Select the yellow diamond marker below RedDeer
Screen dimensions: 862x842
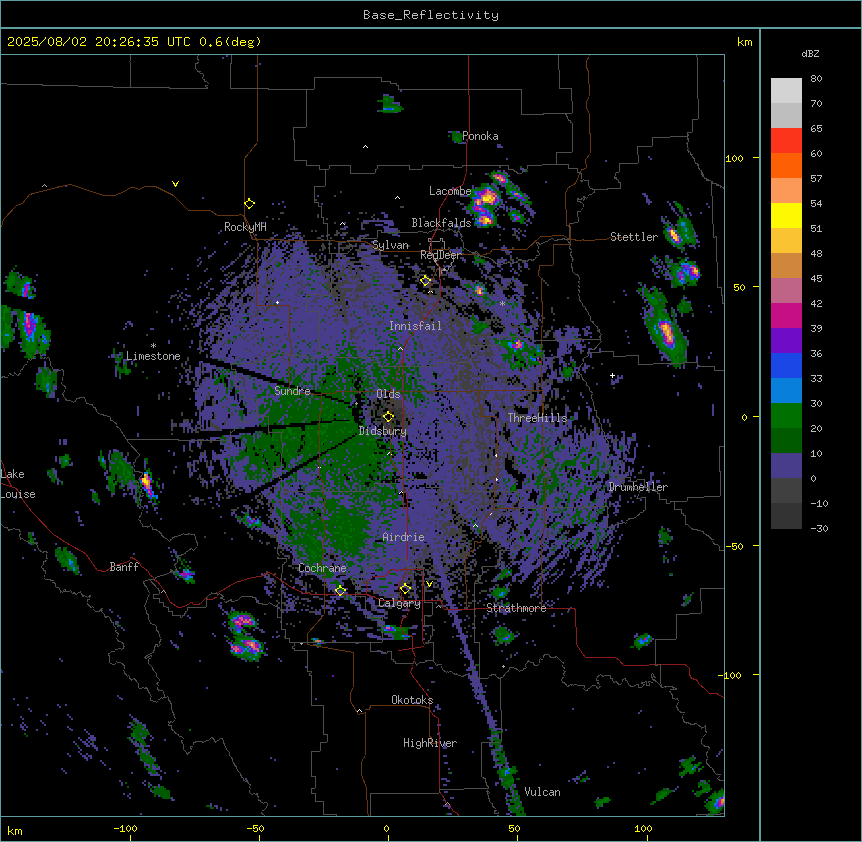(426, 280)
